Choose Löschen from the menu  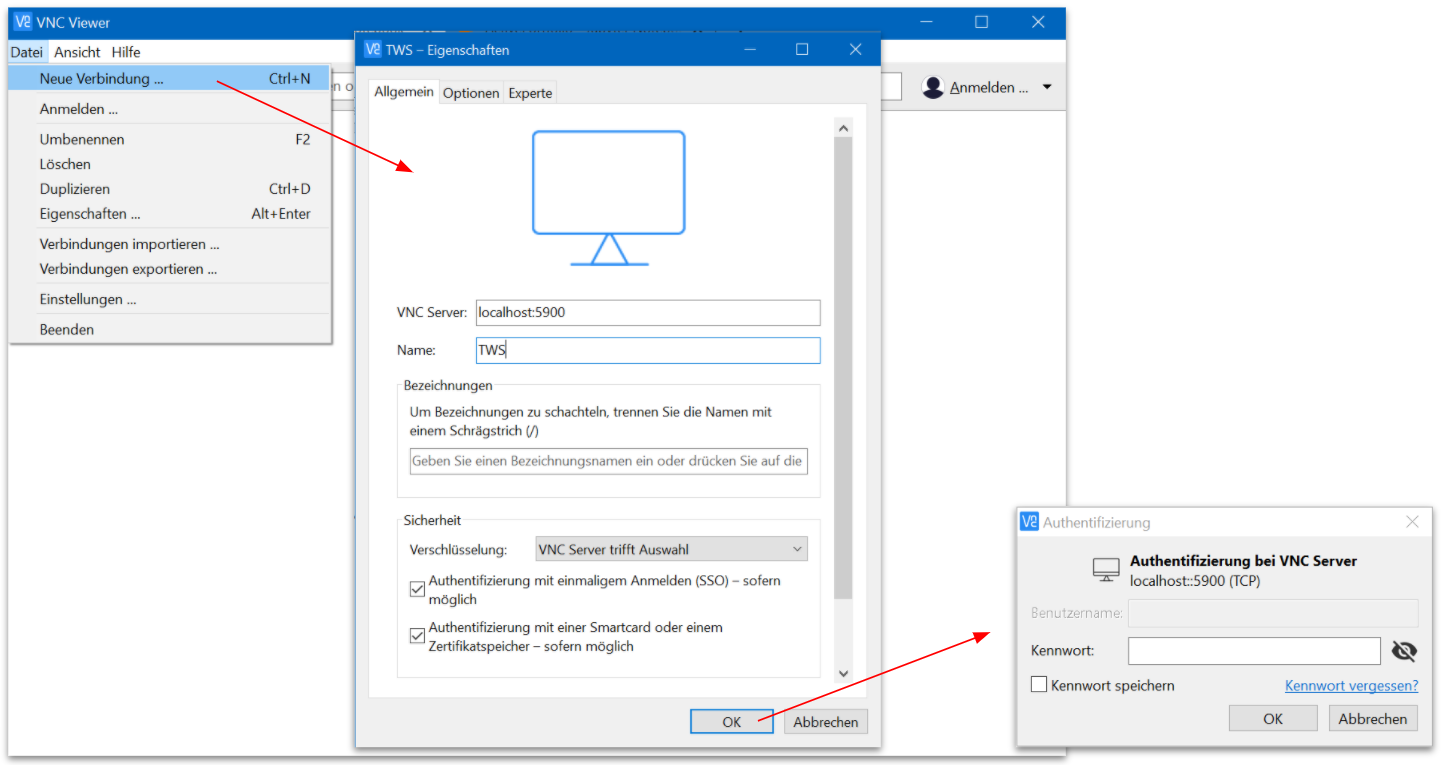[x=169, y=164]
